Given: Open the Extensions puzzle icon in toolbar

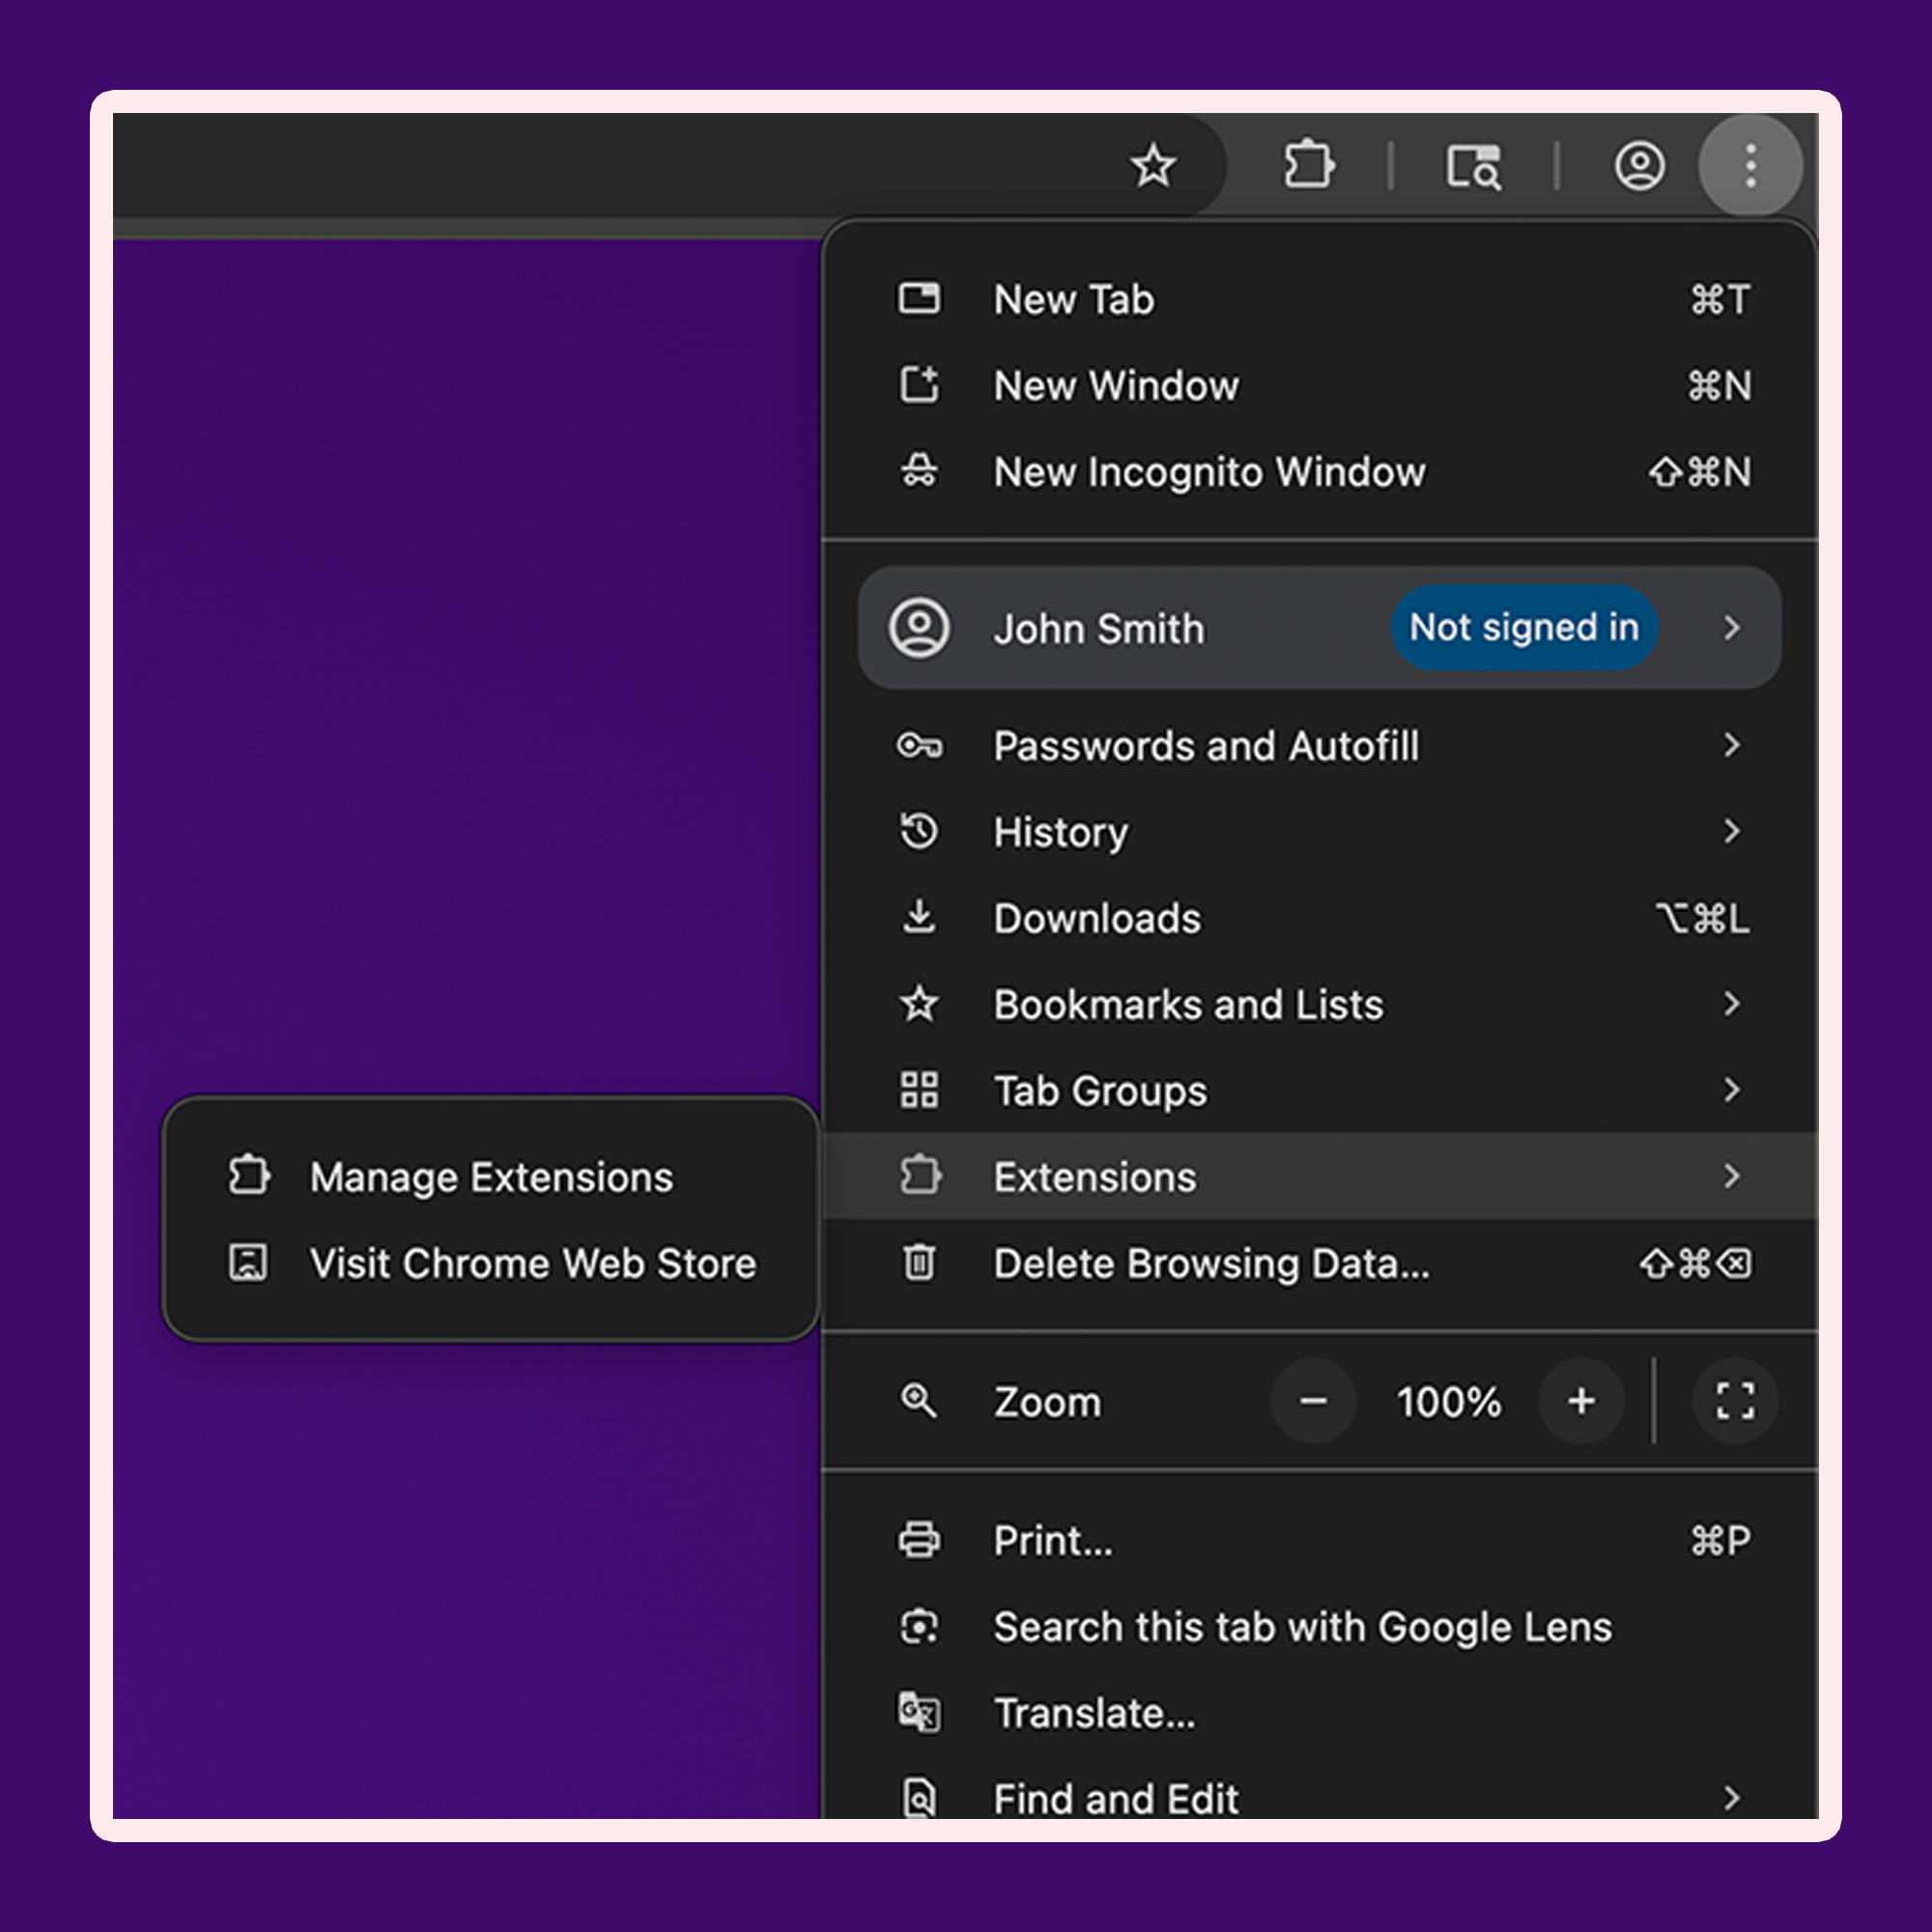Looking at the screenshot, I should [1308, 165].
